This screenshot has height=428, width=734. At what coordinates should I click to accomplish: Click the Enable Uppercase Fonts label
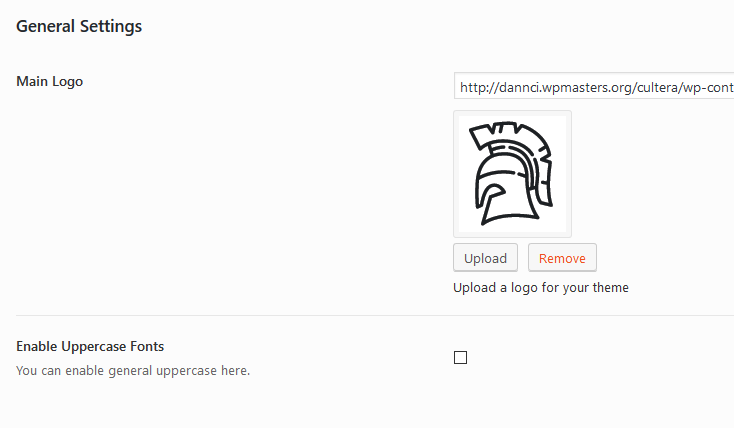pyautogui.click(x=90, y=346)
